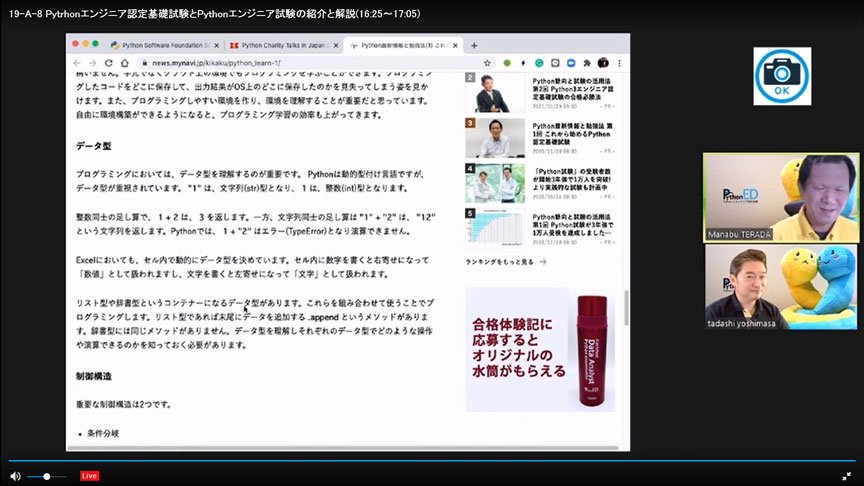Click the 合格体験記に応募すると water bottle ad banner
This screenshot has width=864, height=486.
540,349
